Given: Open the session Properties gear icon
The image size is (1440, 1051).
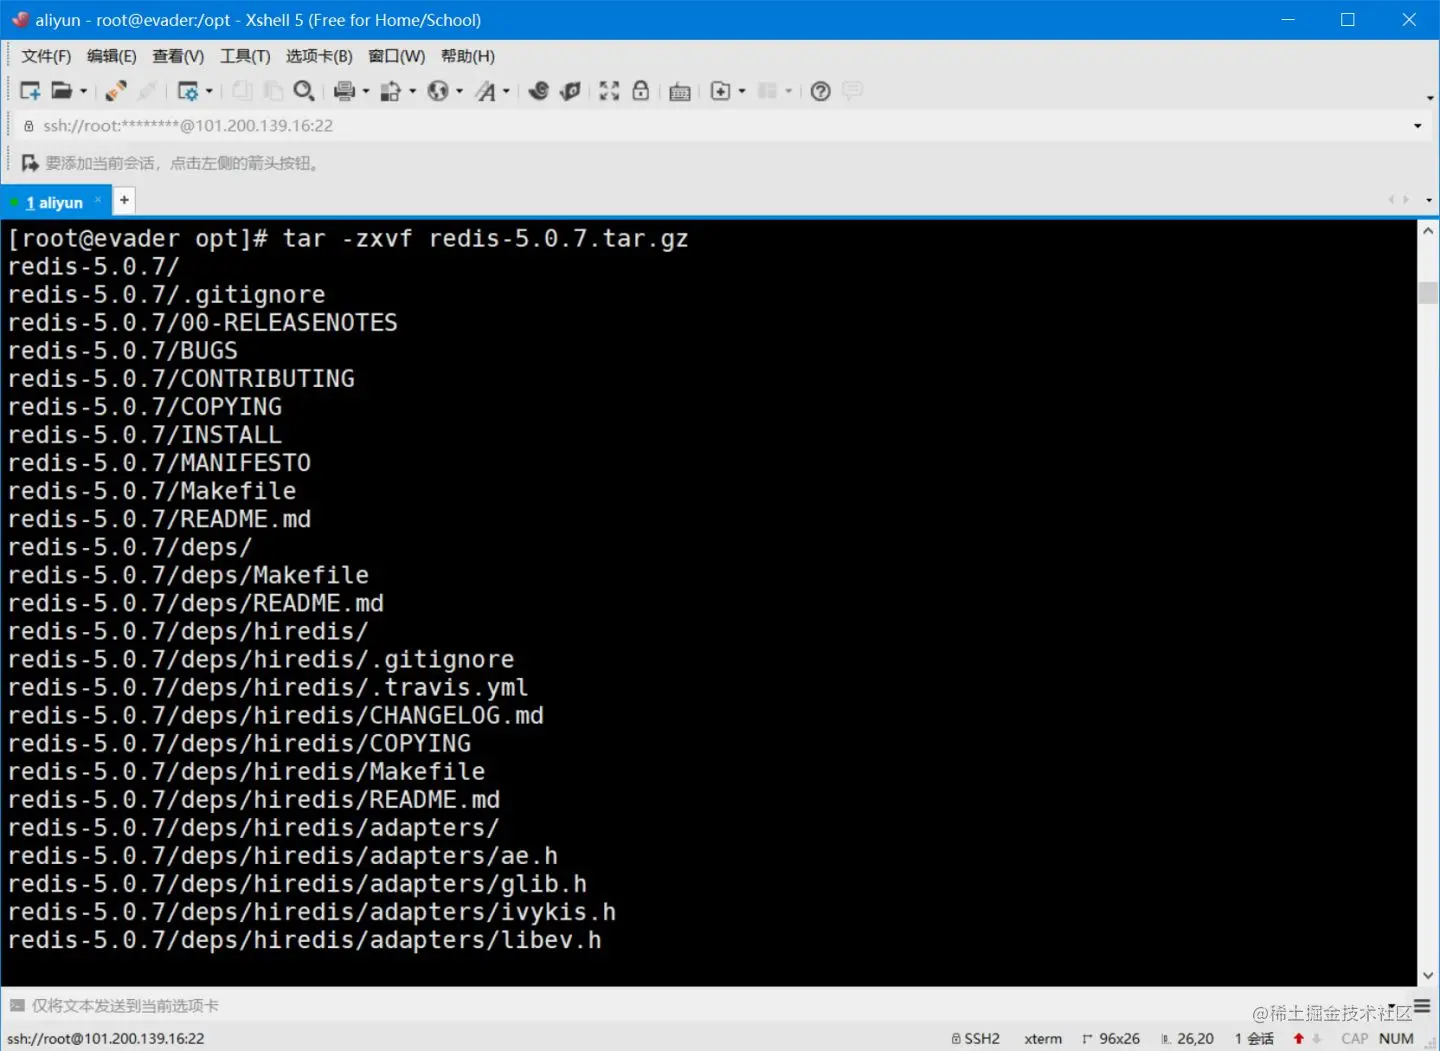Looking at the screenshot, I should coord(187,91).
